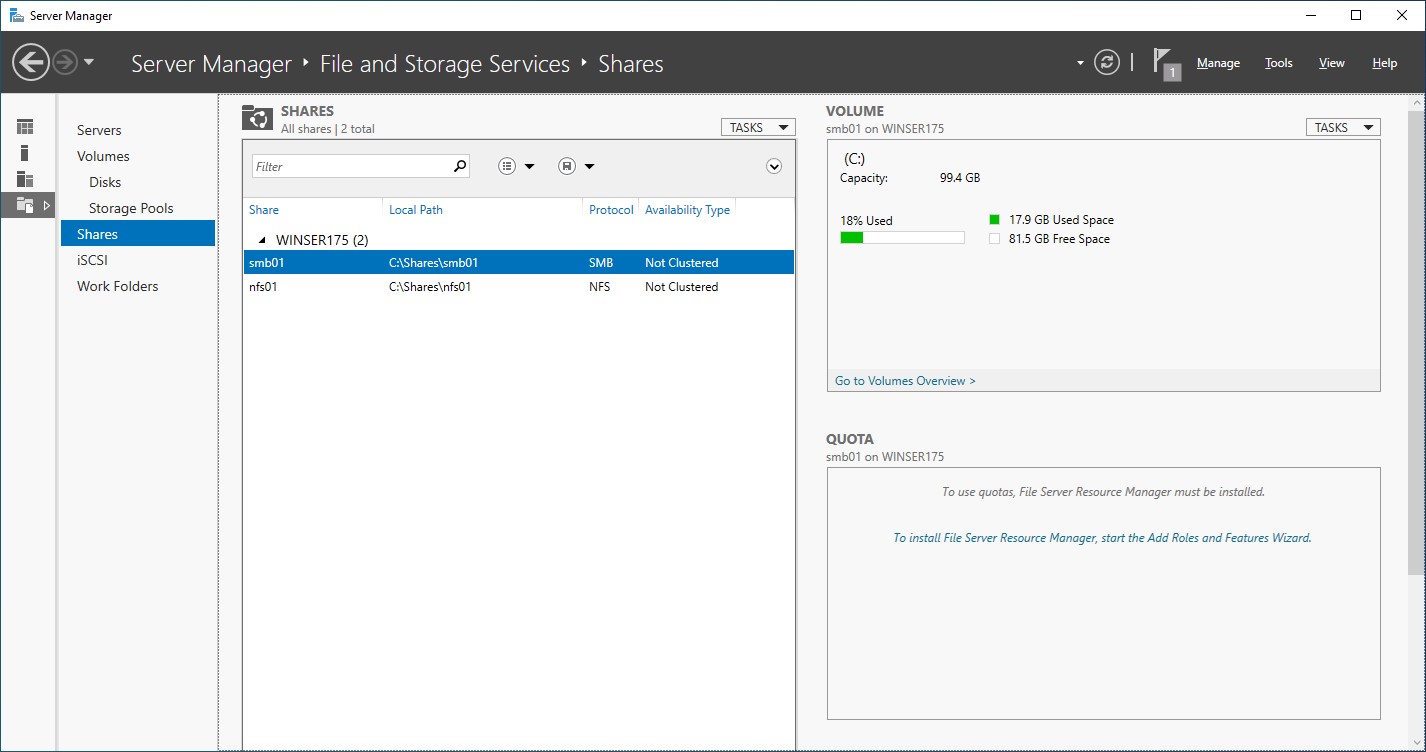Open the iSCSI page
Image resolution: width=1426 pixels, height=752 pixels.
(92, 260)
